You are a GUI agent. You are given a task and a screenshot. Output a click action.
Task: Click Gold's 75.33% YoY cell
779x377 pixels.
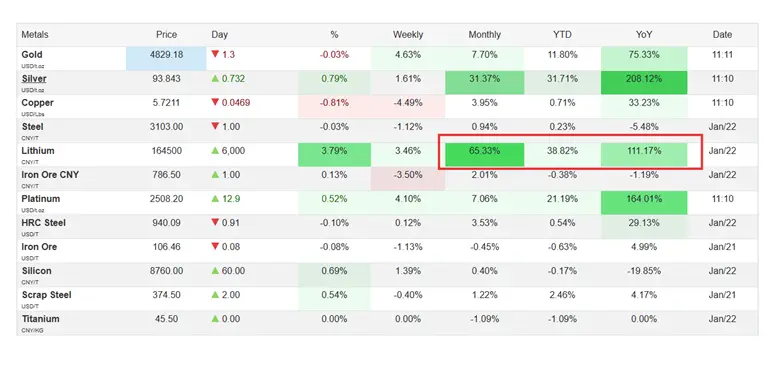644,58
